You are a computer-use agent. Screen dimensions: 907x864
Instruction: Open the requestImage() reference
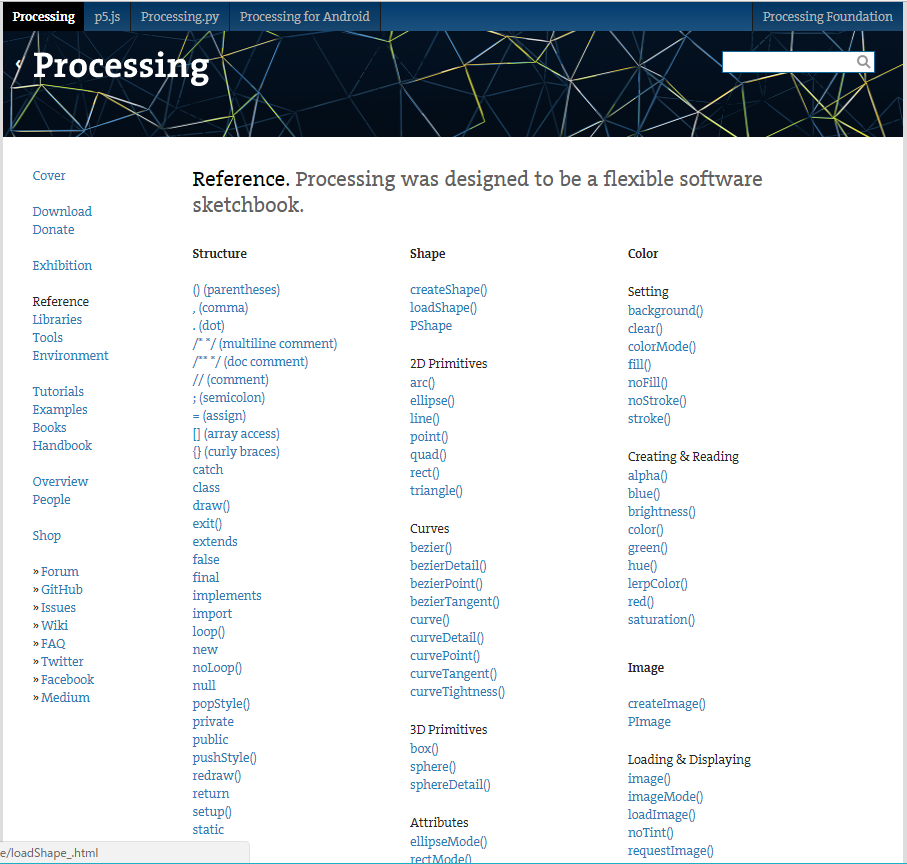(670, 850)
